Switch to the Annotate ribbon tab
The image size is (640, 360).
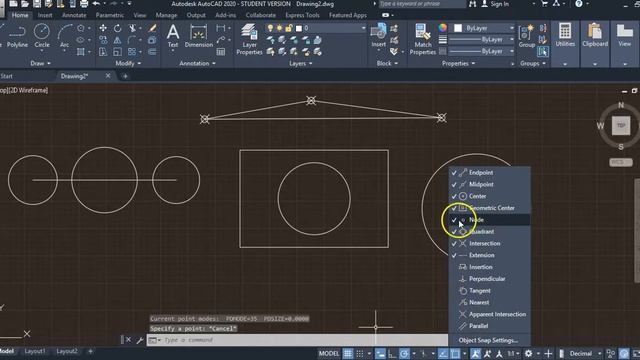(74, 15)
